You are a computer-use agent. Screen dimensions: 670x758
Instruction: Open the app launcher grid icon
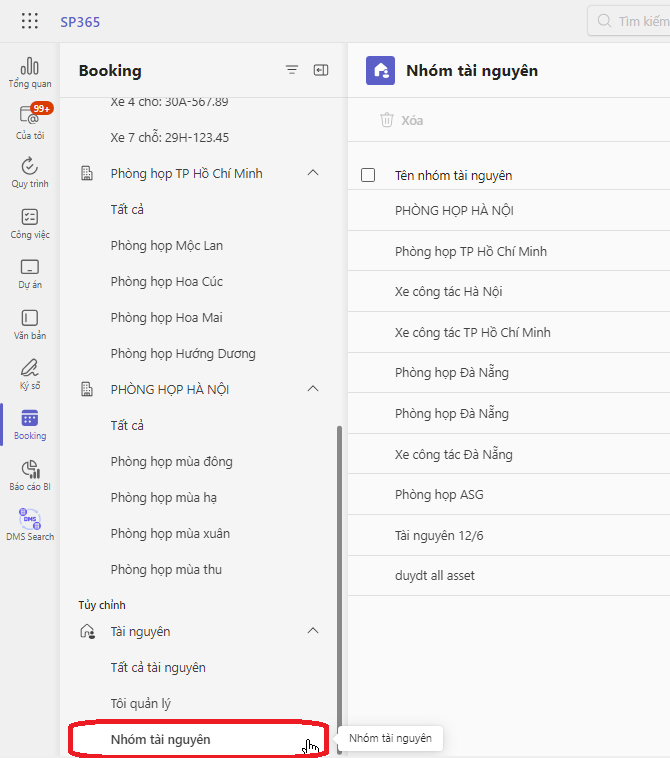tap(30, 21)
